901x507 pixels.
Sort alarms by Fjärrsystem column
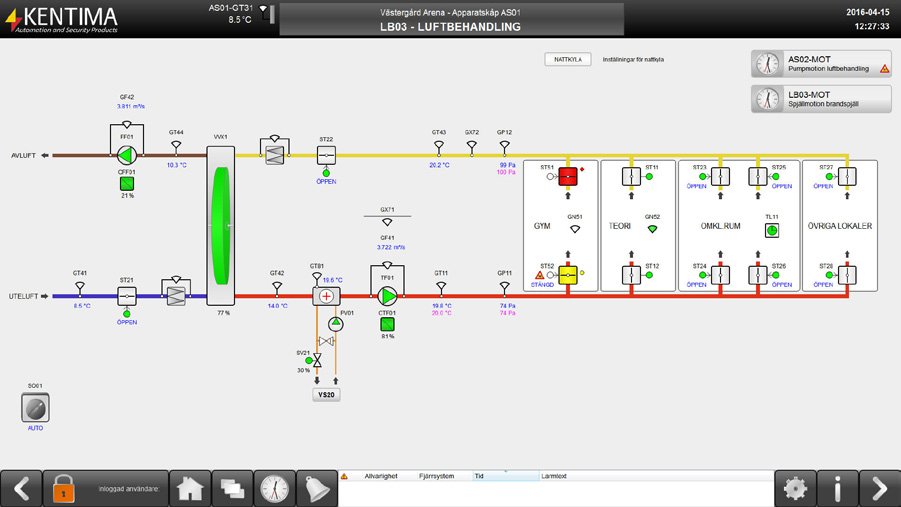(437, 476)
